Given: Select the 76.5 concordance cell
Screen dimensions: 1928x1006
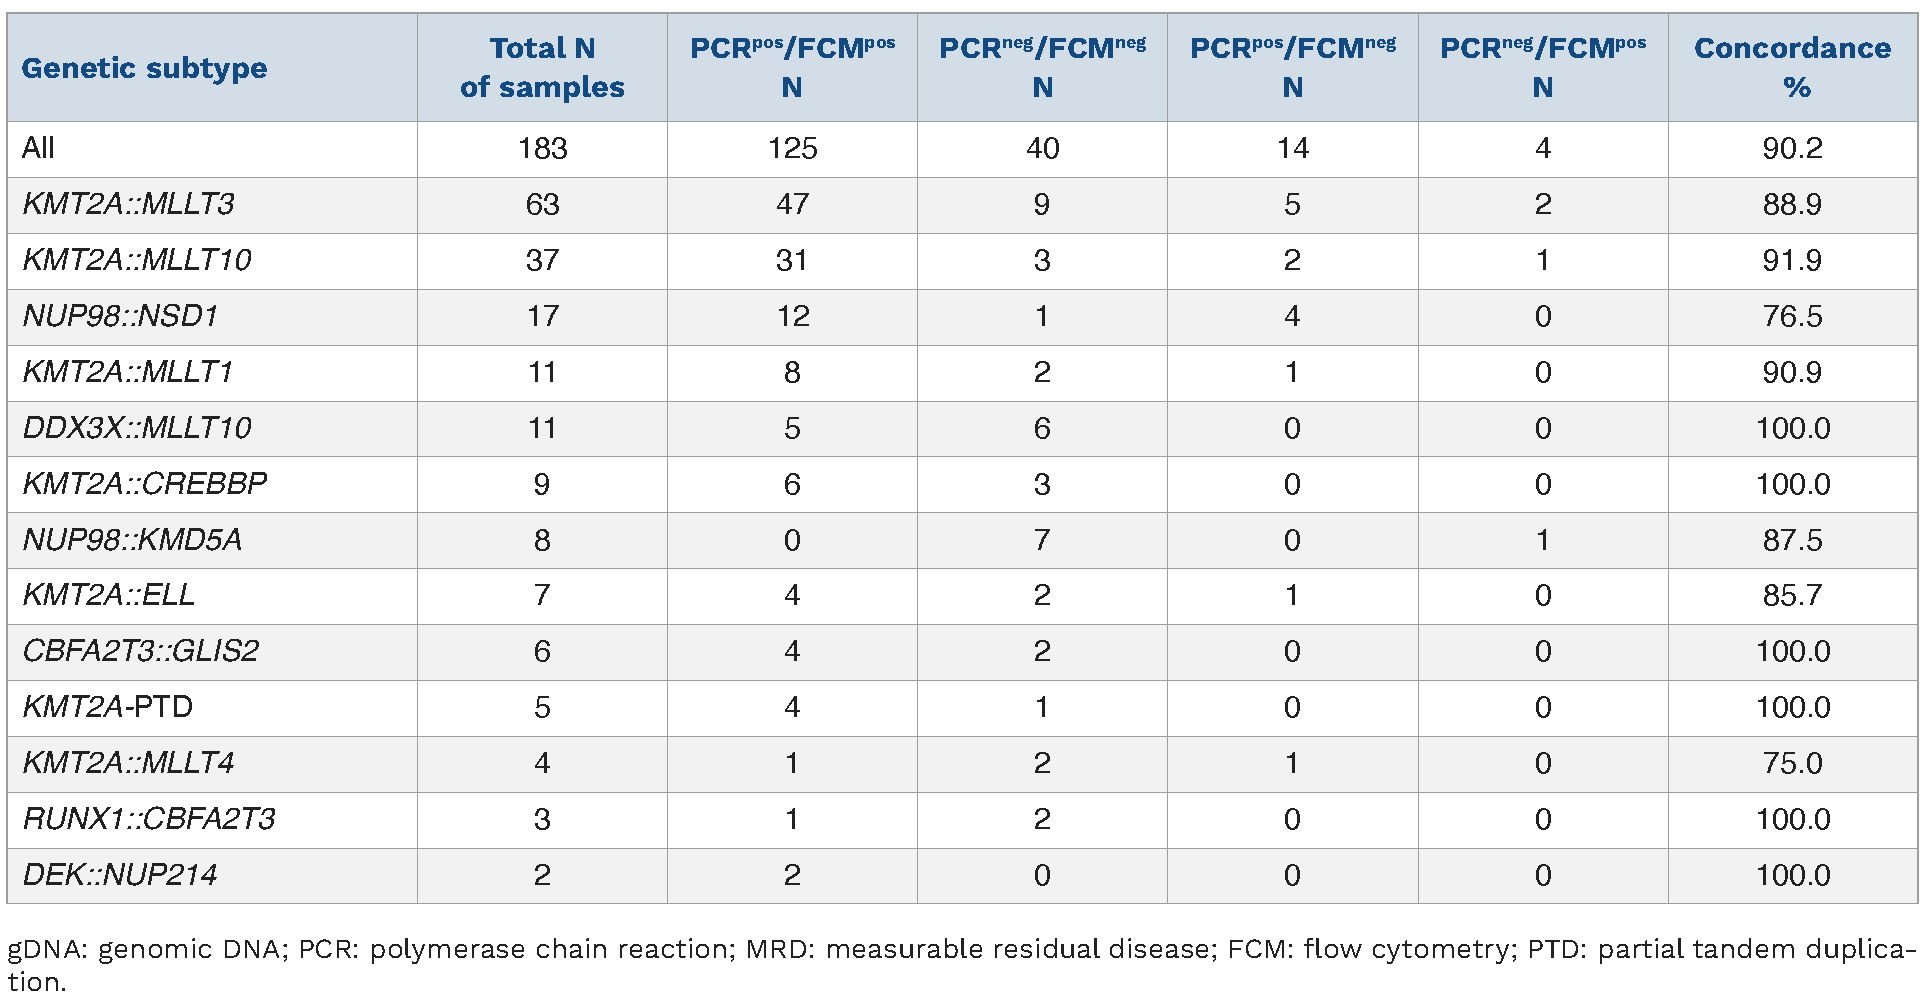Looking at the screenshot, I should (x=1792, y=317).
